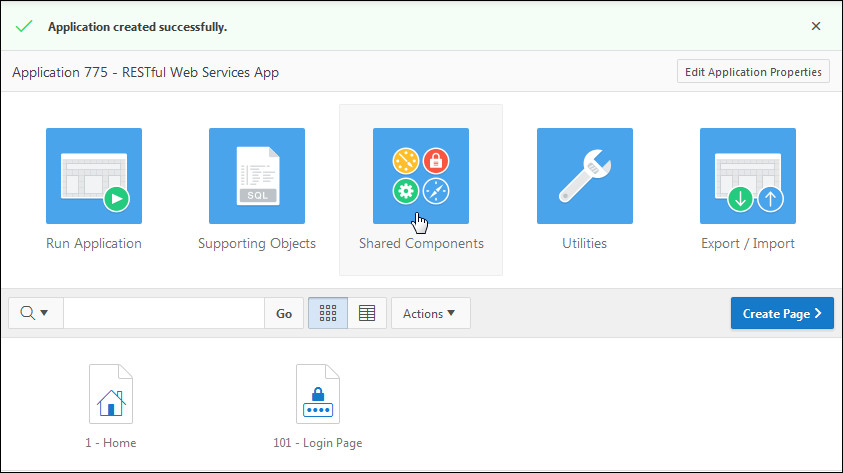Open the 101 - Login Page icon
The width and height of the screenshot is (843, 473).
(x=318, y=394)
